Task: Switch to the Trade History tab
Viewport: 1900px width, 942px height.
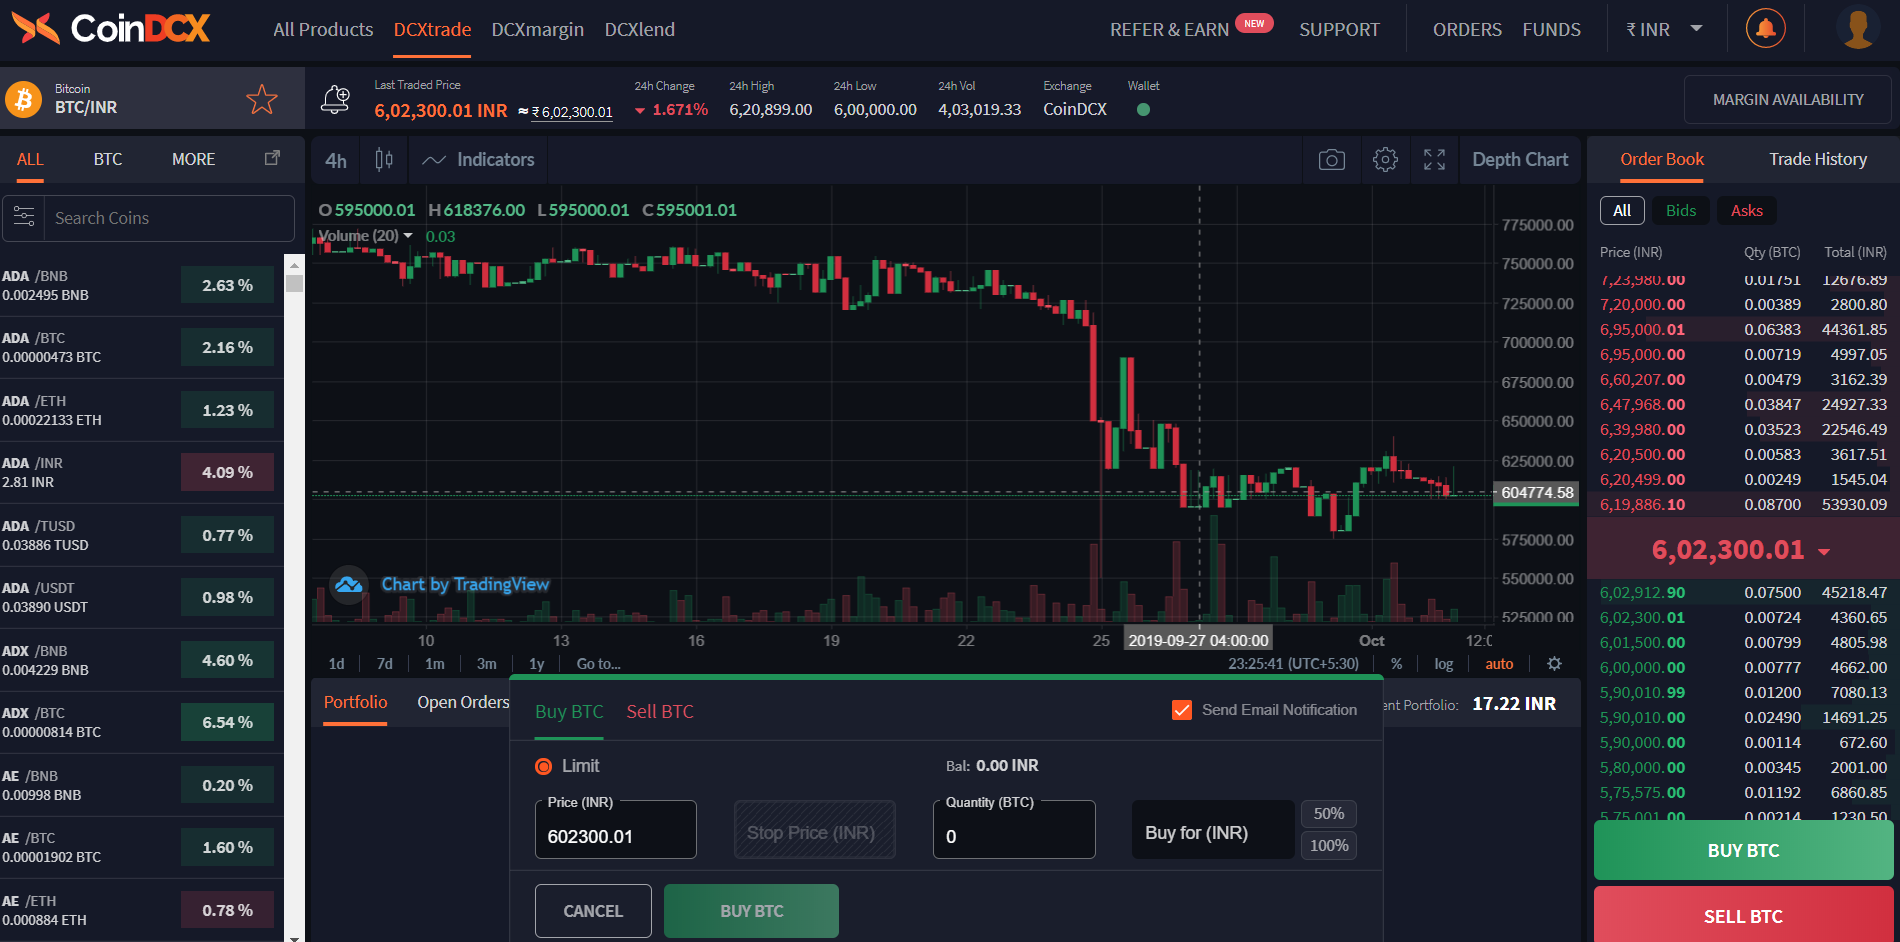Action: coord(1817,159)
